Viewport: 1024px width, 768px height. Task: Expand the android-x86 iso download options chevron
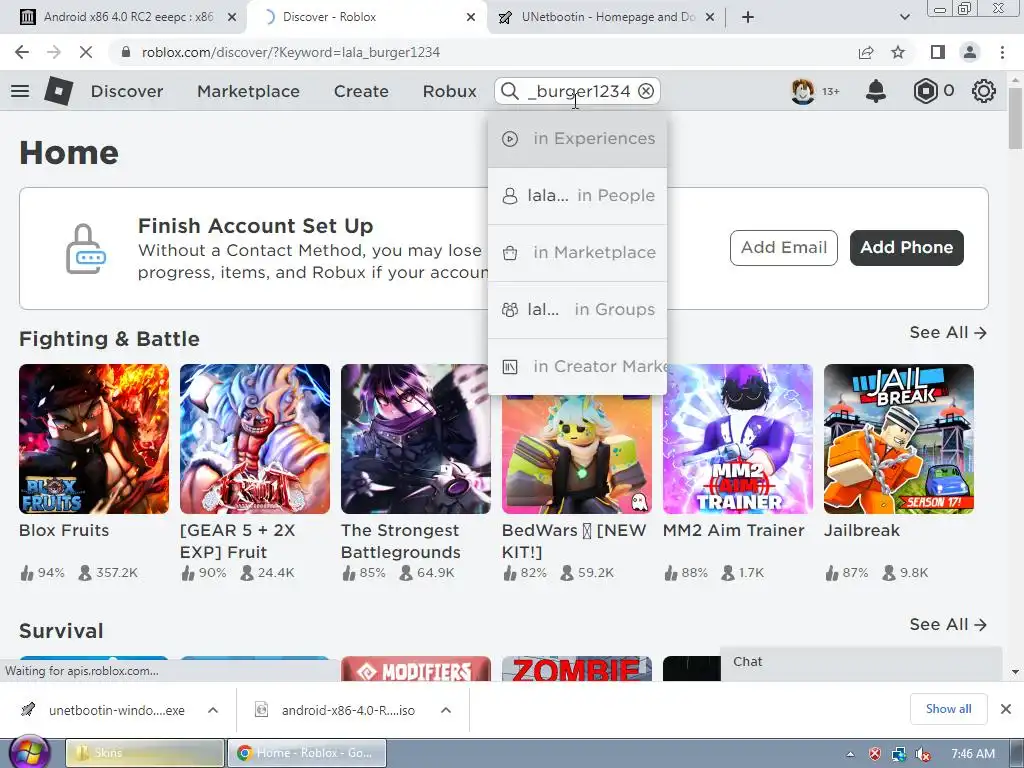click(x=446, y=710)
